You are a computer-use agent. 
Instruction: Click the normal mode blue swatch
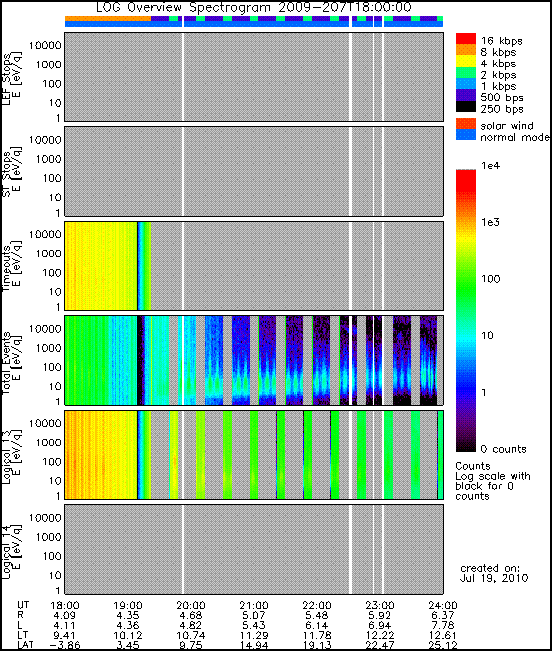tap(466, 135)
